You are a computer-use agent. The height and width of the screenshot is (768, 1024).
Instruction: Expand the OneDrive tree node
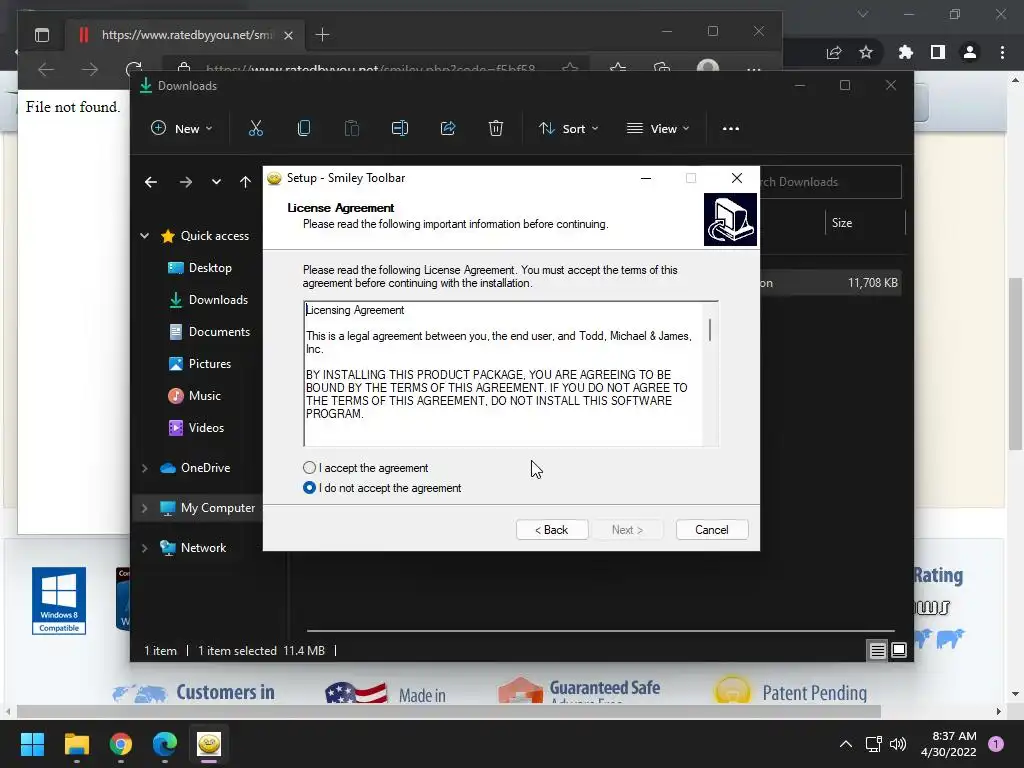pos(144,468)
